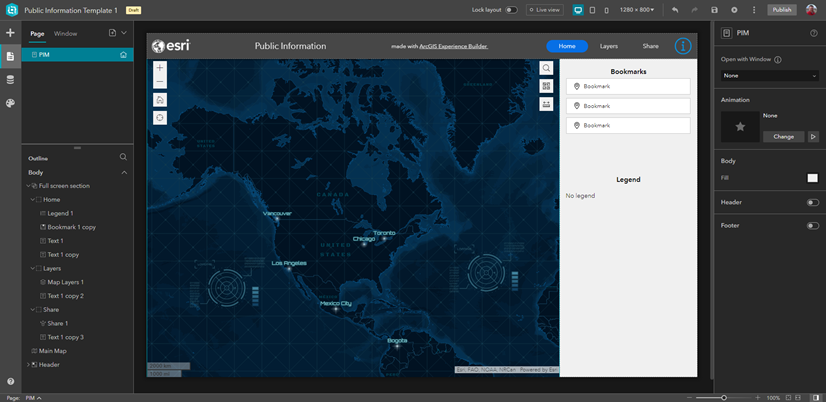Zoom in on the map

(160, 68)
